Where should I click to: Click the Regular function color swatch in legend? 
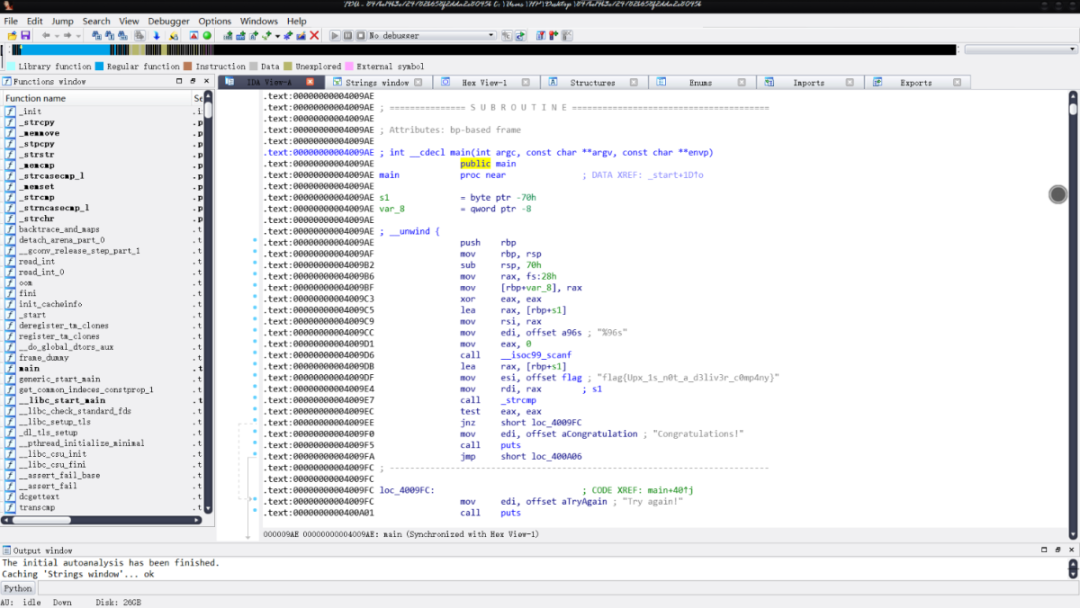[99, 66]
